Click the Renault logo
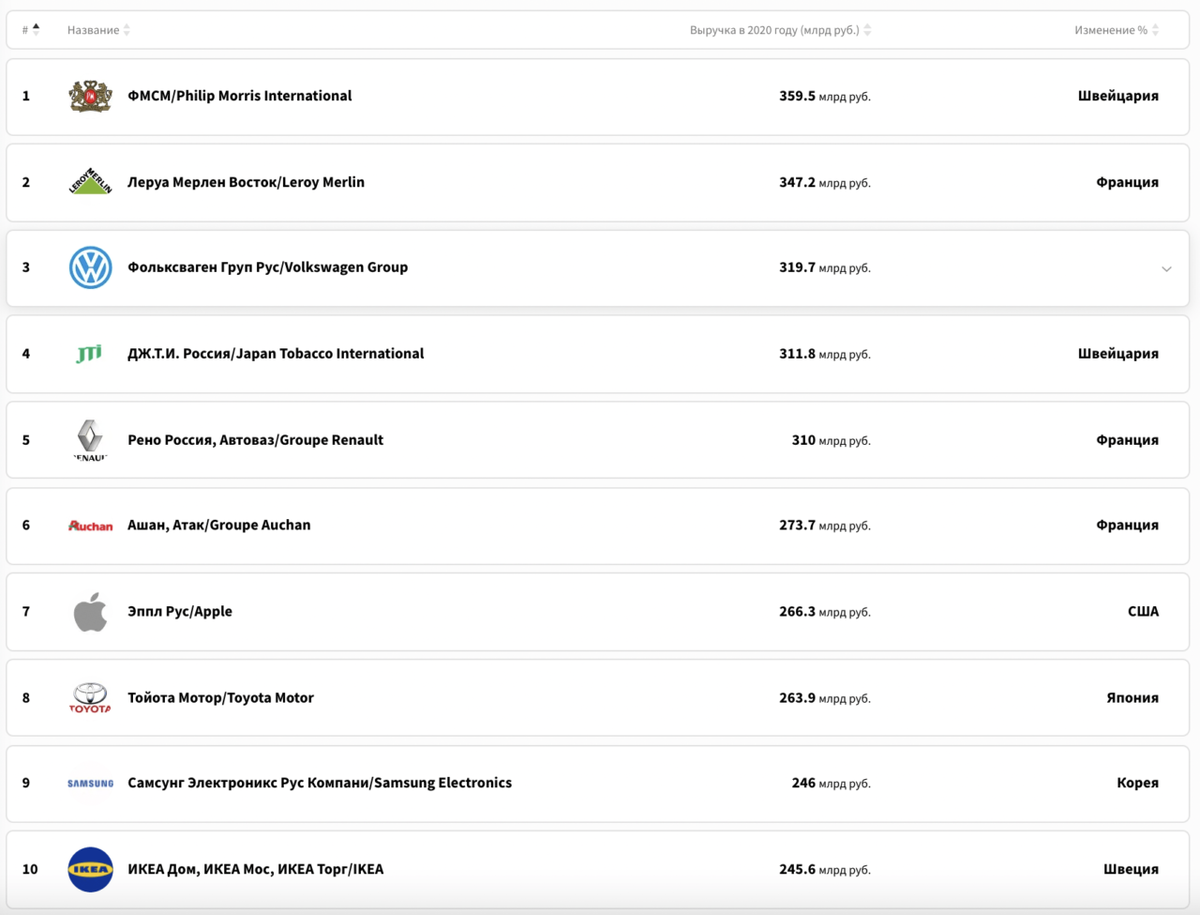 (90, 440)
